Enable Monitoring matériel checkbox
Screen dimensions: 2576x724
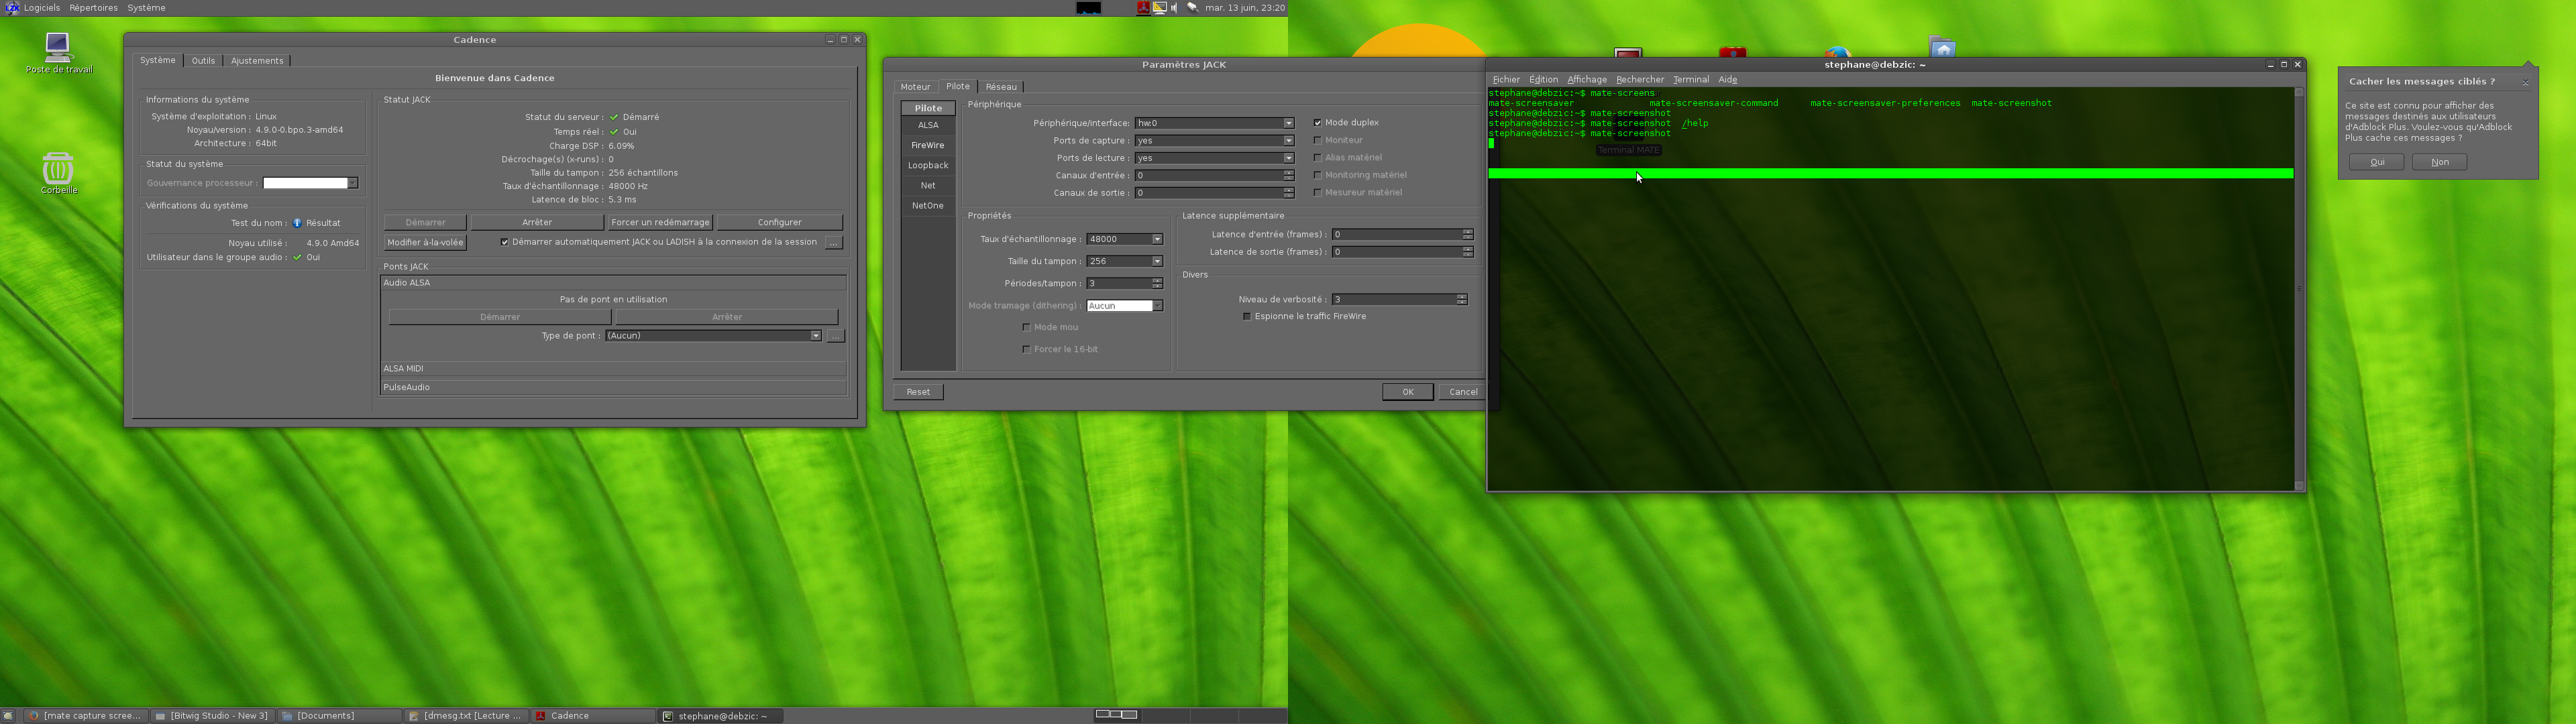pos(1317,175)
